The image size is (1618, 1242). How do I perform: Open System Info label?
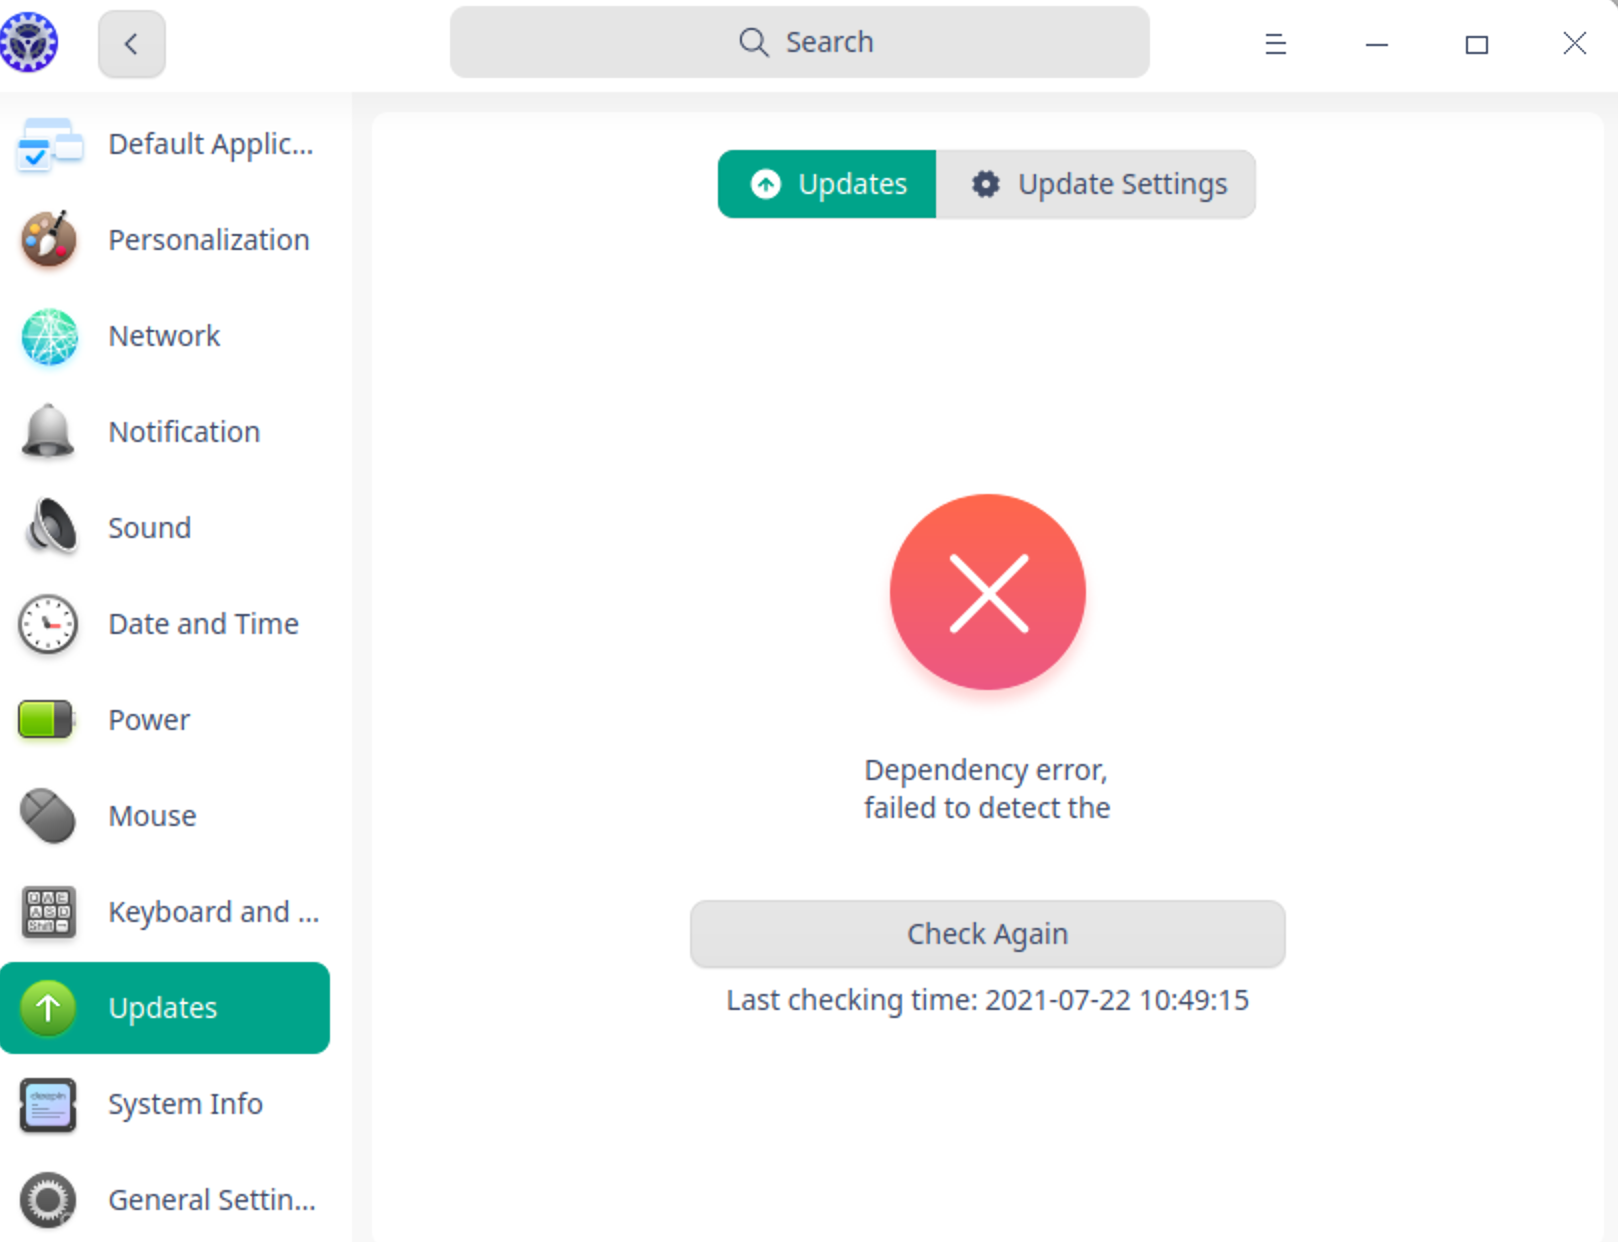pos(186,1104)
